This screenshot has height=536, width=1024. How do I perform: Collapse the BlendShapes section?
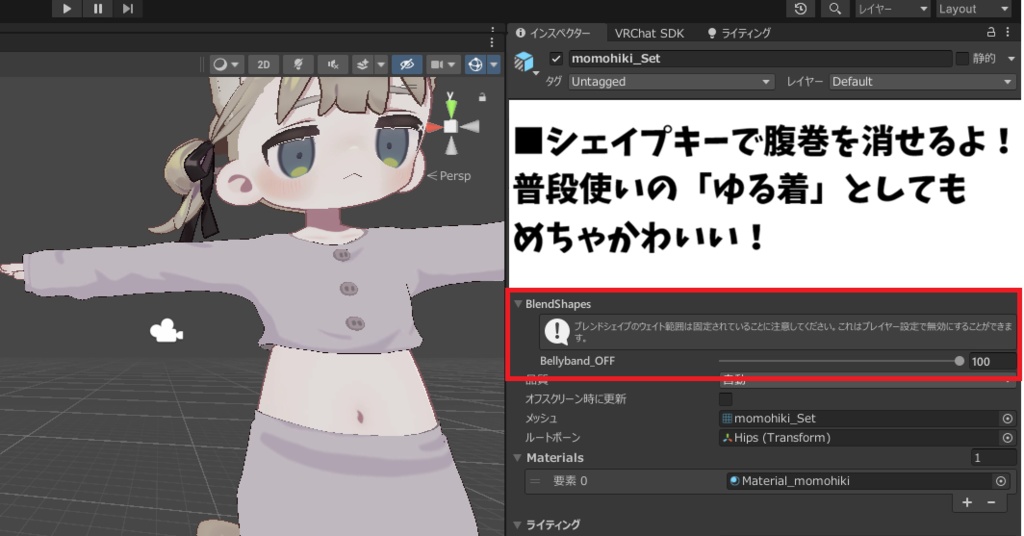(519, 304)
